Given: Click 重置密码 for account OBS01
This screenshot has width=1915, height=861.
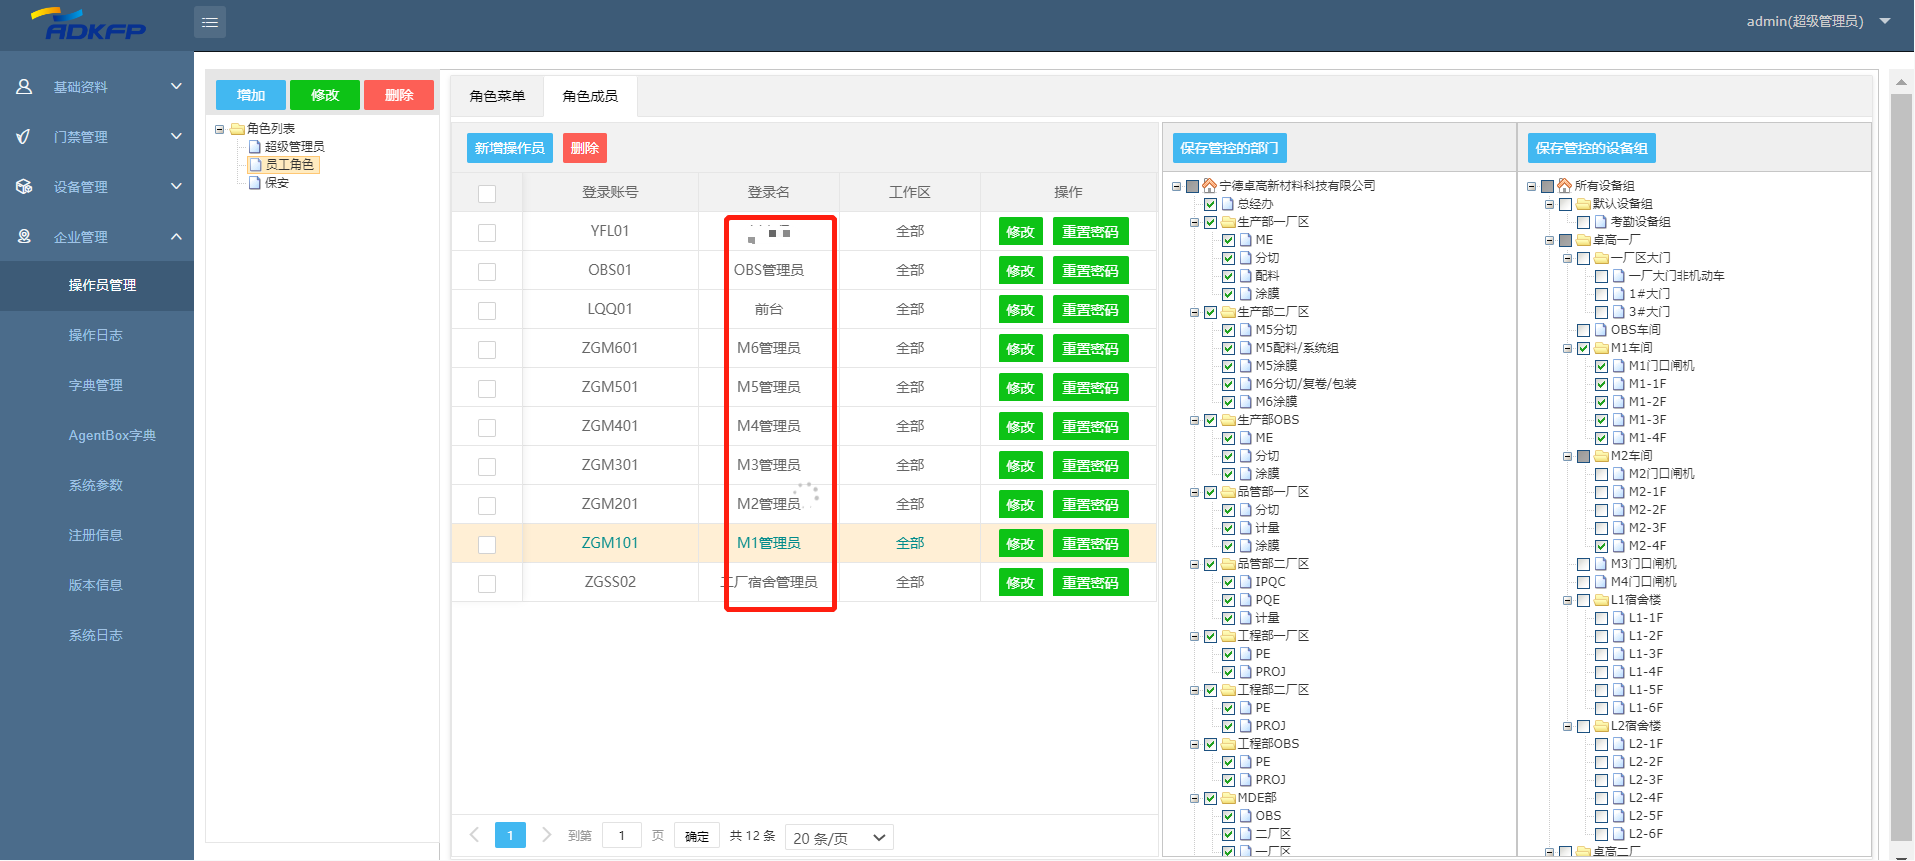Looking at the screenshot, I should point(1090,271).
